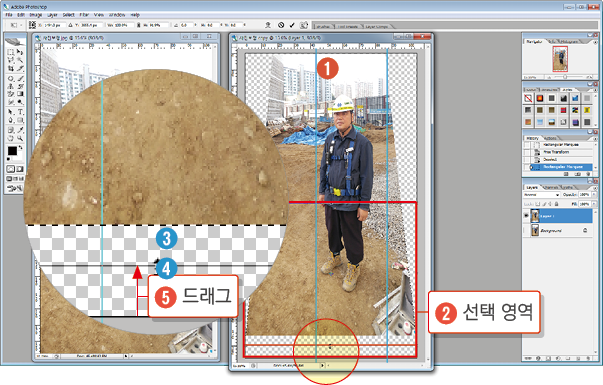Open the Fill slider arrow
Image resolution: width=603 pixels, height=385 pixels.
[x=594, y=203]
